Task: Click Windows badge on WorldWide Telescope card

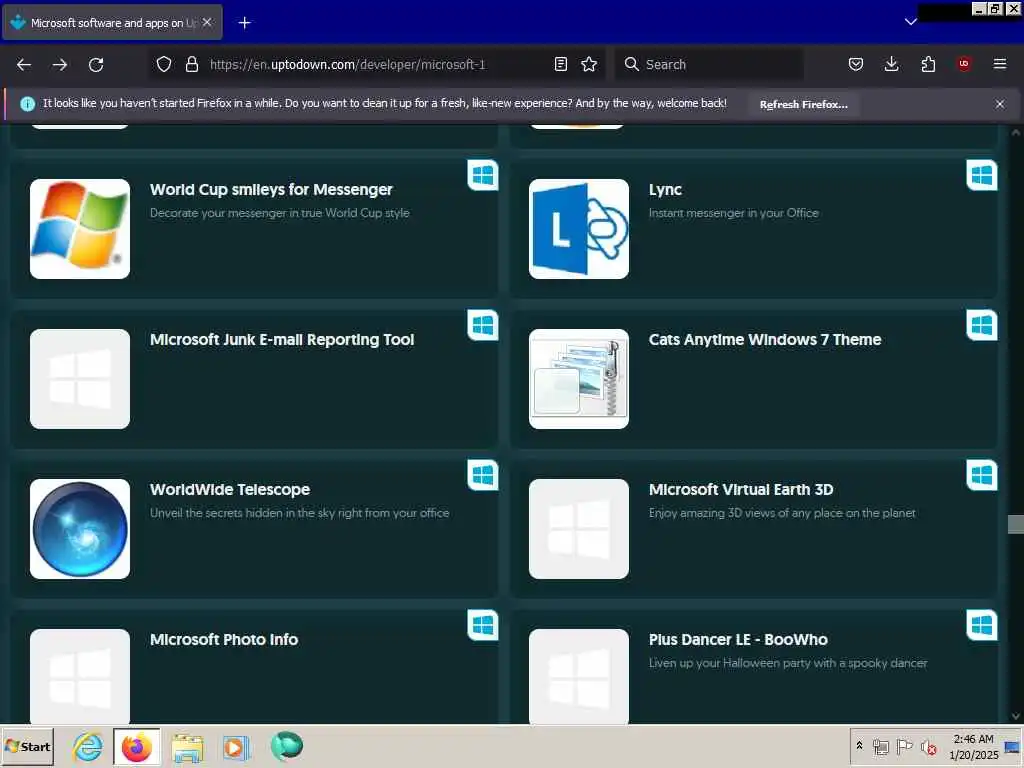Action: tap(483, 475)
